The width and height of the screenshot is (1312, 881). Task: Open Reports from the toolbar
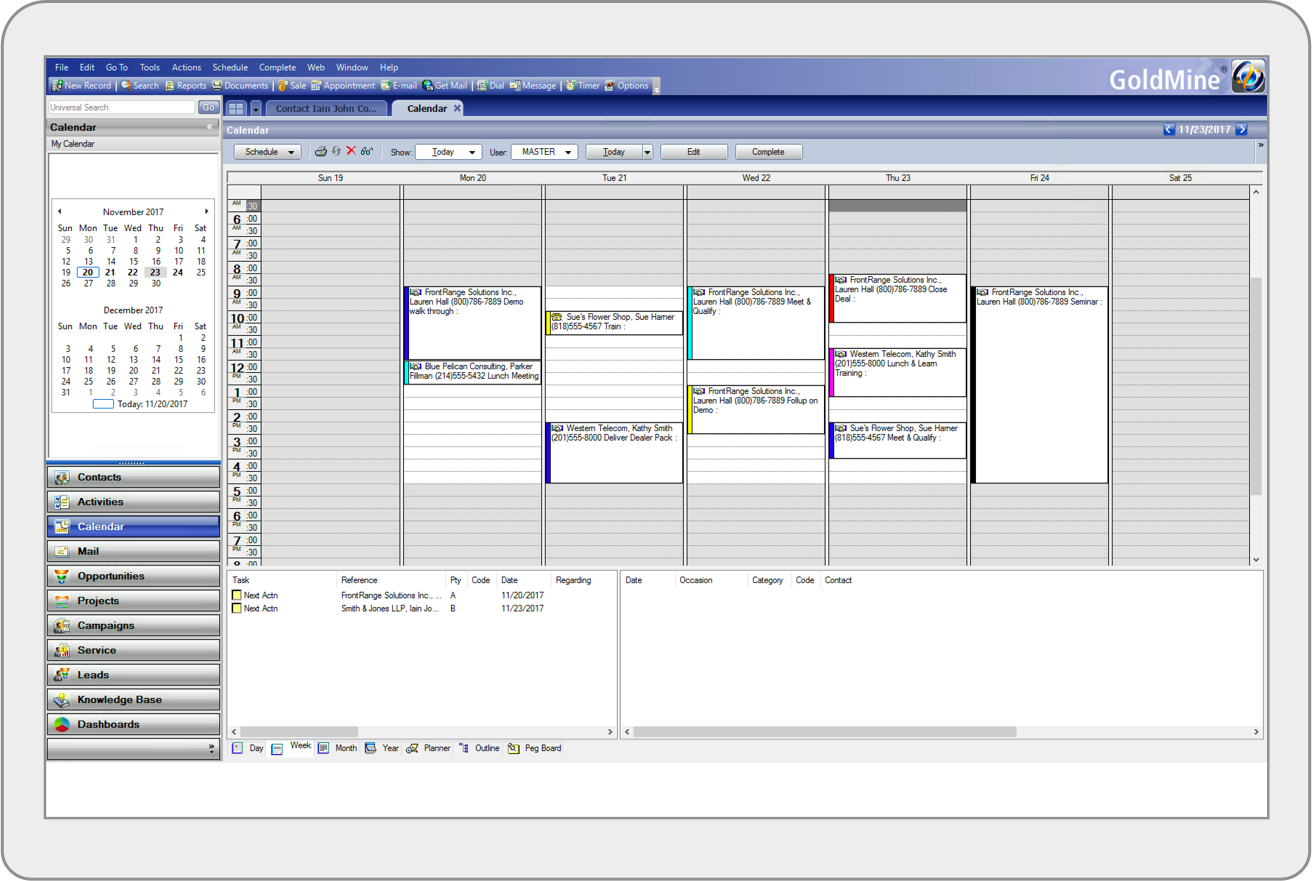186,86
